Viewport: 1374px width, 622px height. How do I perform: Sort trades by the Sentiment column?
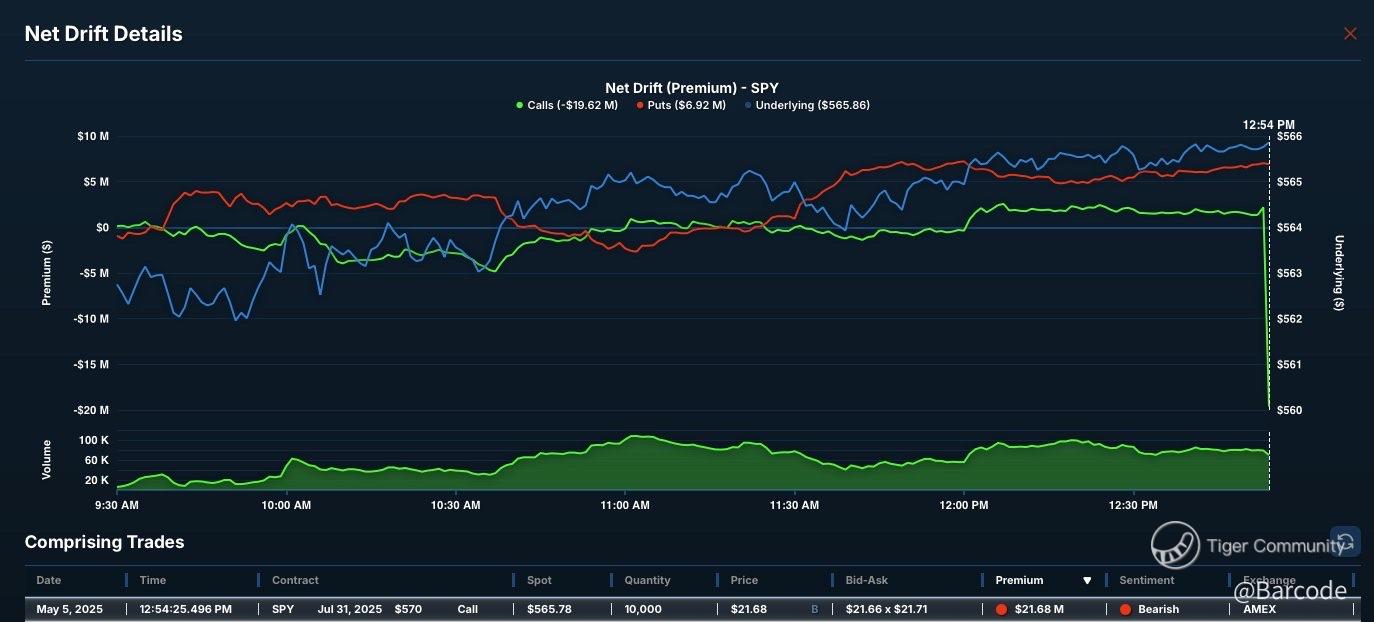(1147, 580)
